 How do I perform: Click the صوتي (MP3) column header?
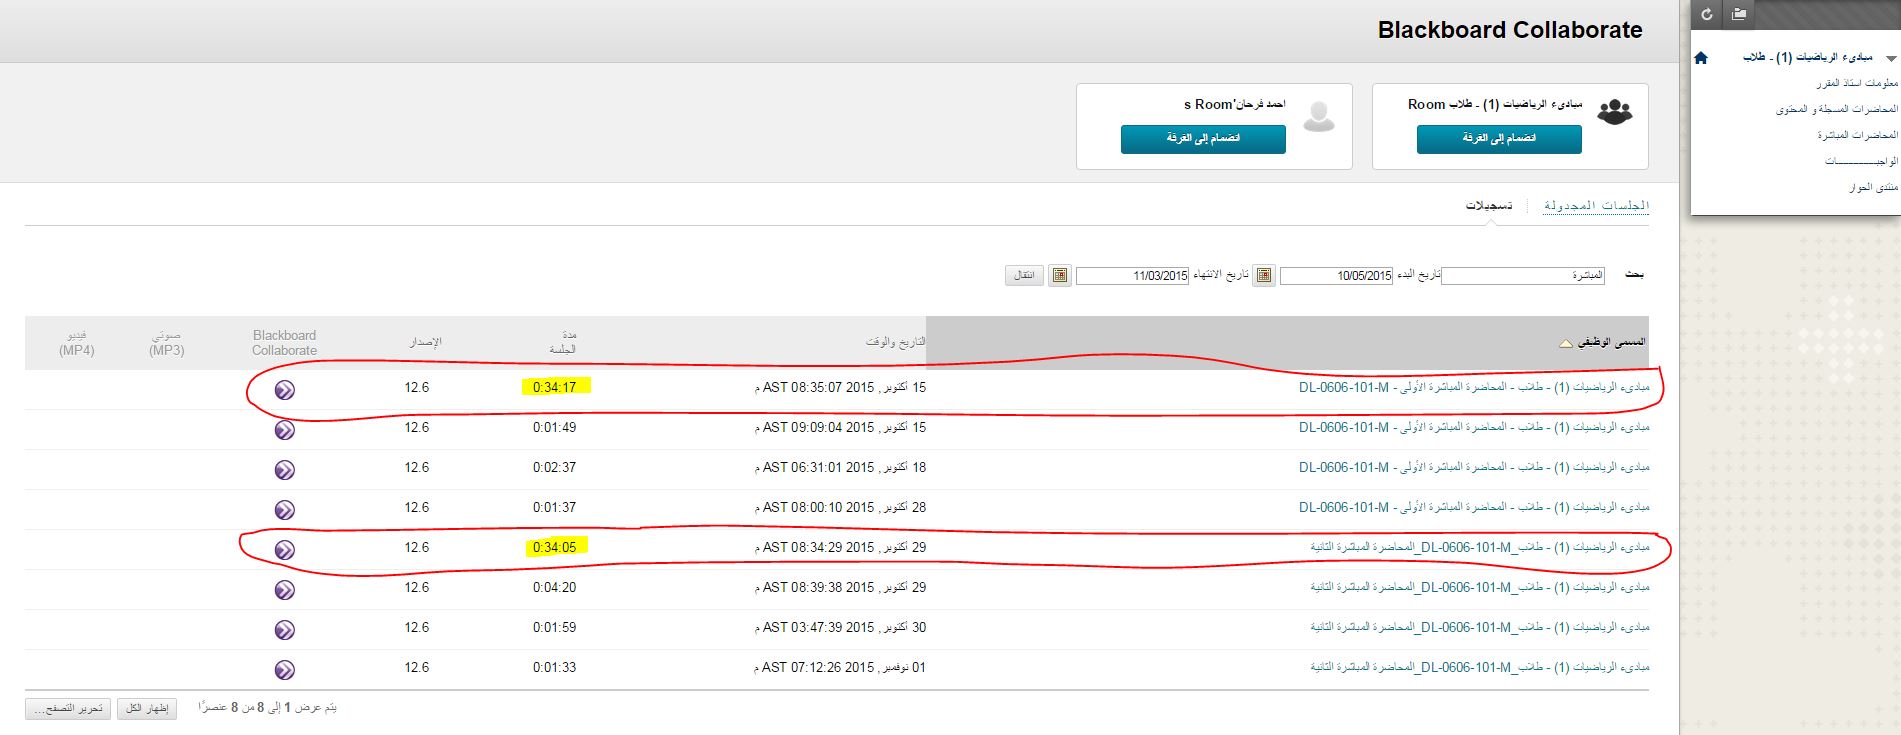167,342
